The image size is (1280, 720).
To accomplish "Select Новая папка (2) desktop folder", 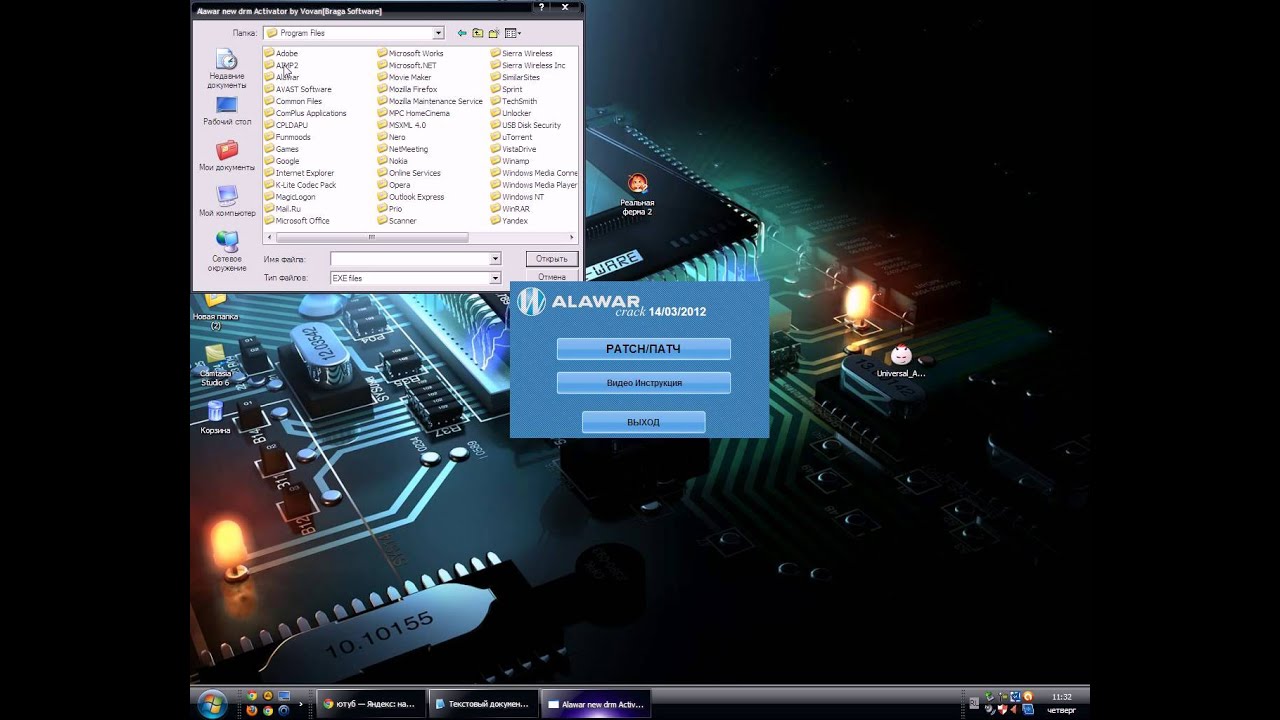I will (x=215, y=310).
